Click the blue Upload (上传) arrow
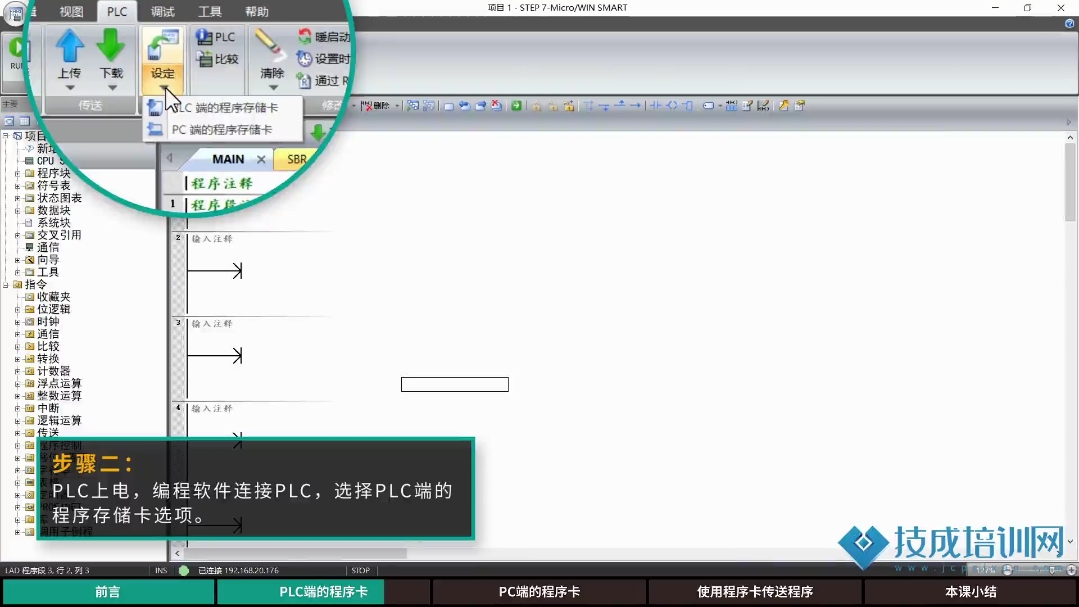Screen dimensions: 1079x607 [70, 45]
